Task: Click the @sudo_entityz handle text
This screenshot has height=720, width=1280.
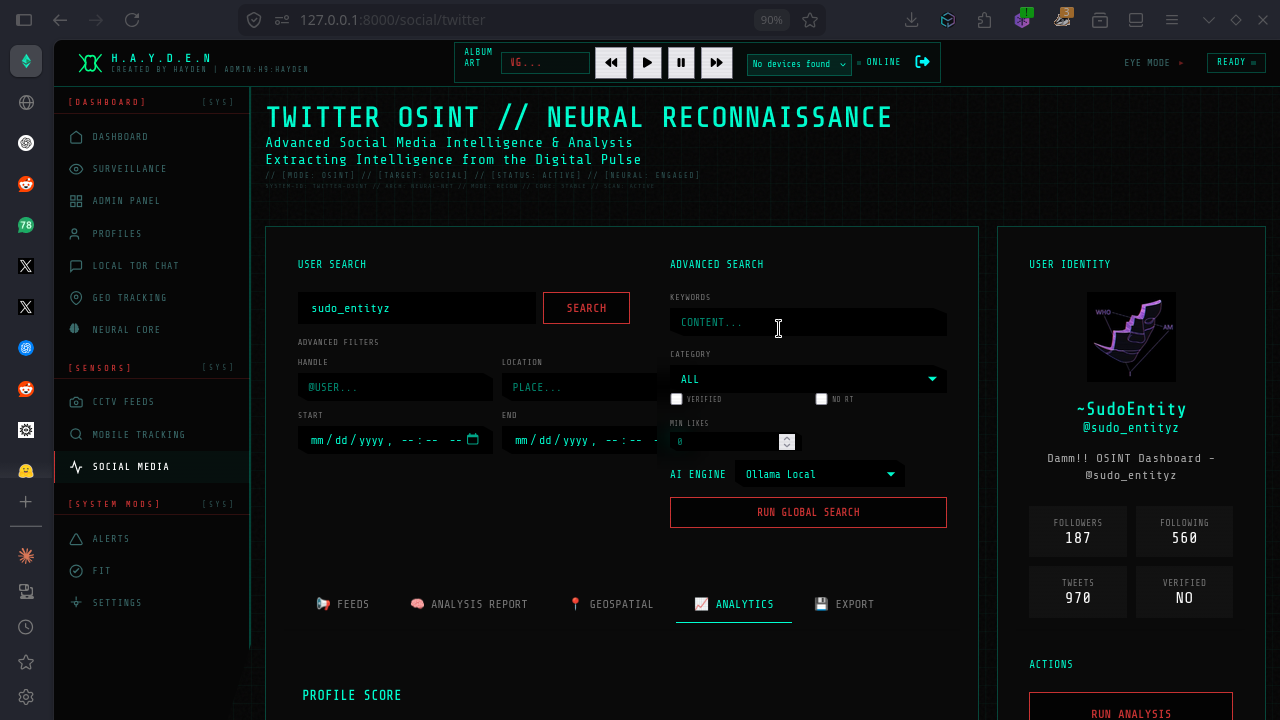Action: 1131,428
